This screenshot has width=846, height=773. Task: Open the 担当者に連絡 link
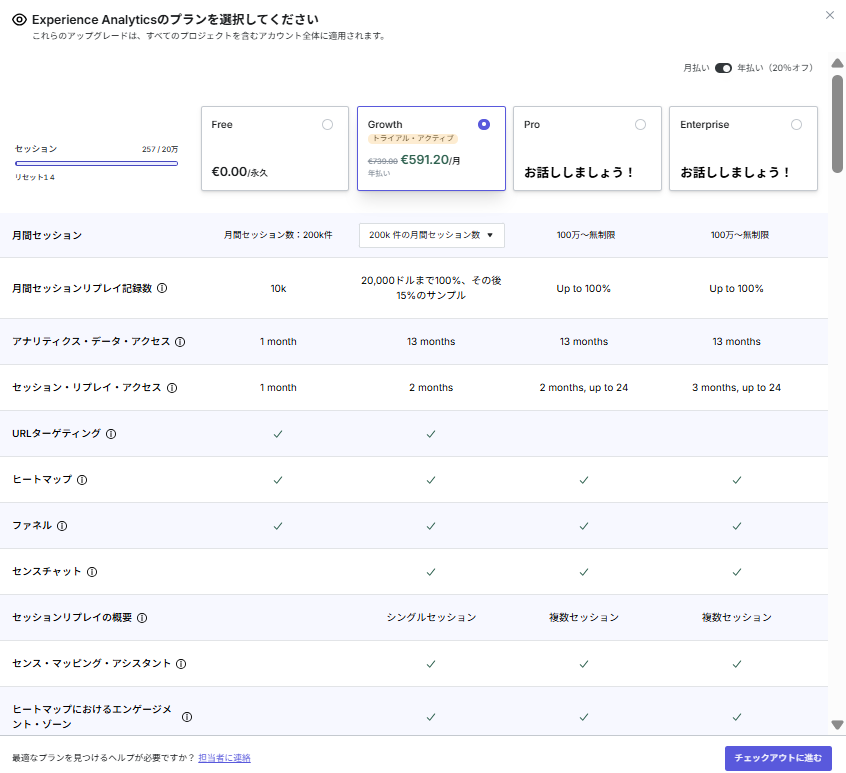click(224, 758)
